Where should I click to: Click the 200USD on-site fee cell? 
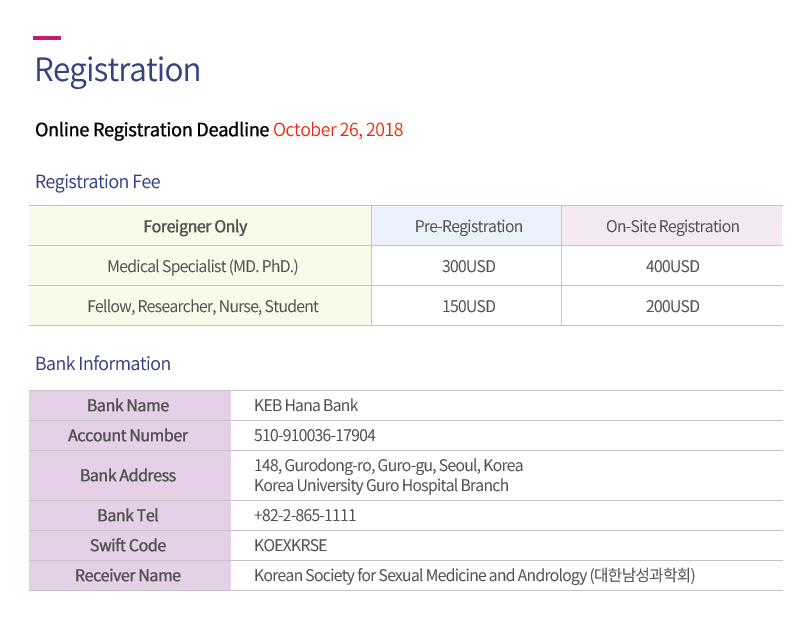(672, 306)
